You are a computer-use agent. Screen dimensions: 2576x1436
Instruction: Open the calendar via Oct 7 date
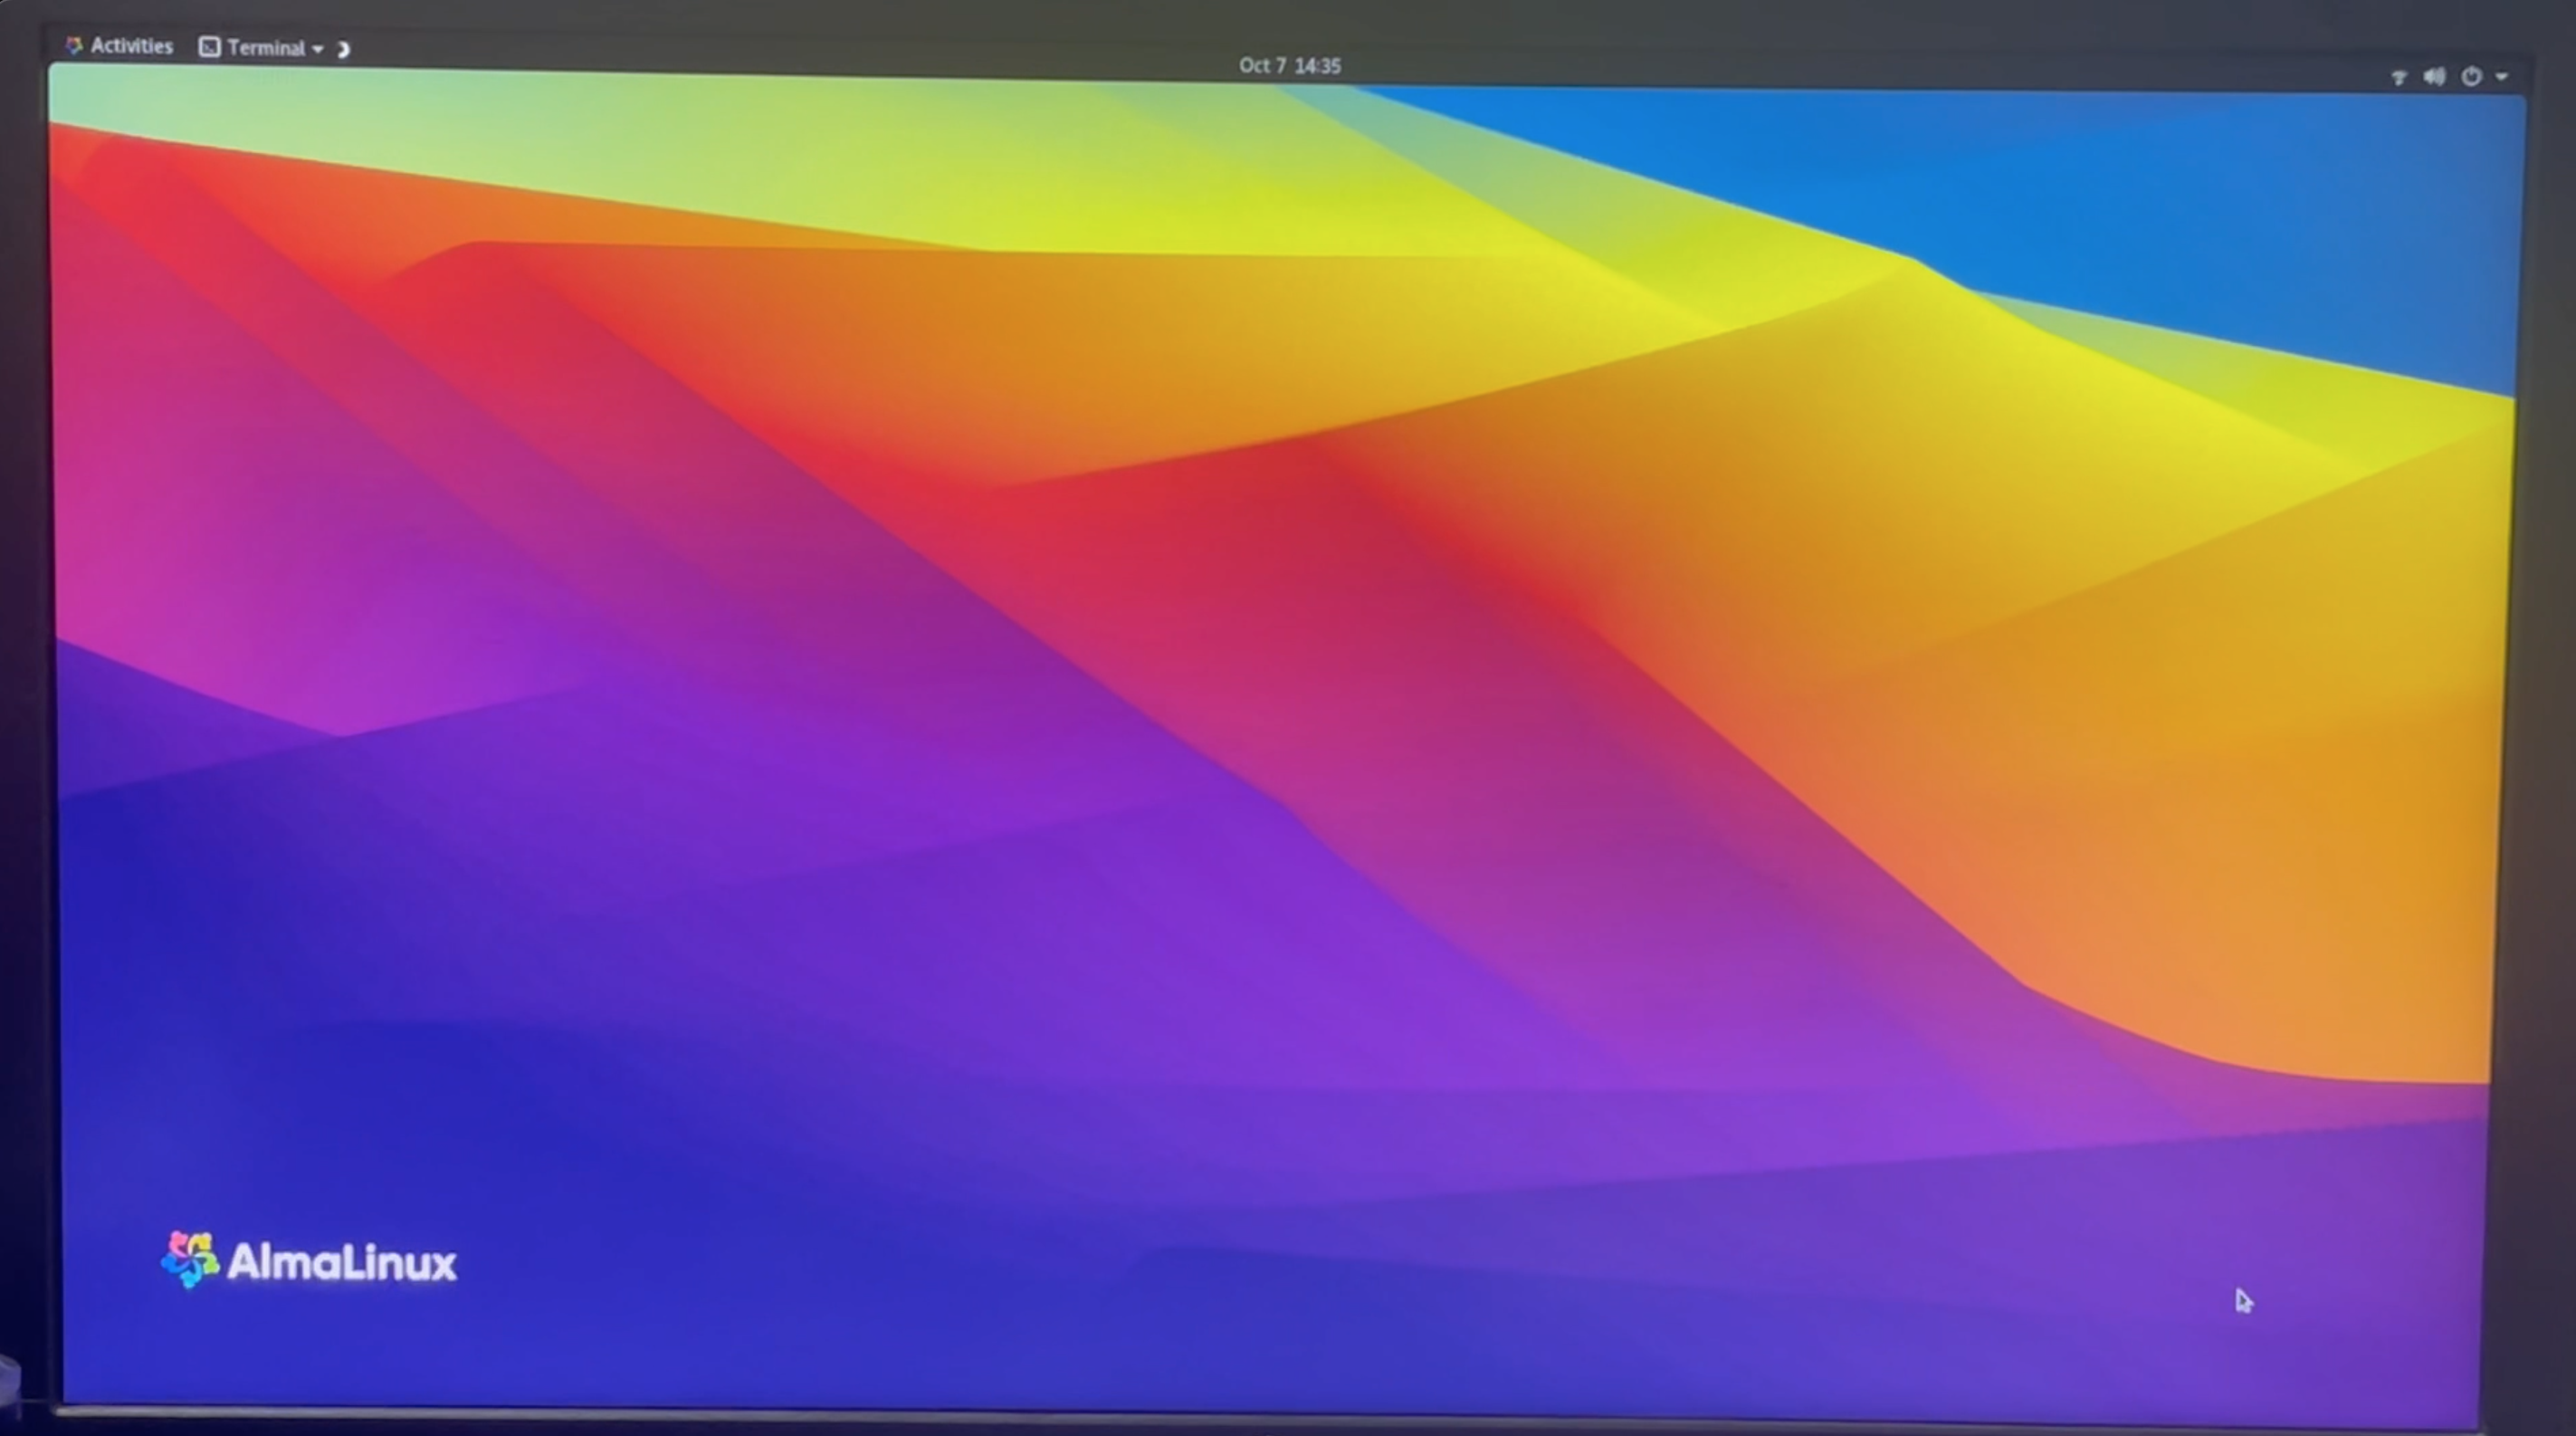1261,65
